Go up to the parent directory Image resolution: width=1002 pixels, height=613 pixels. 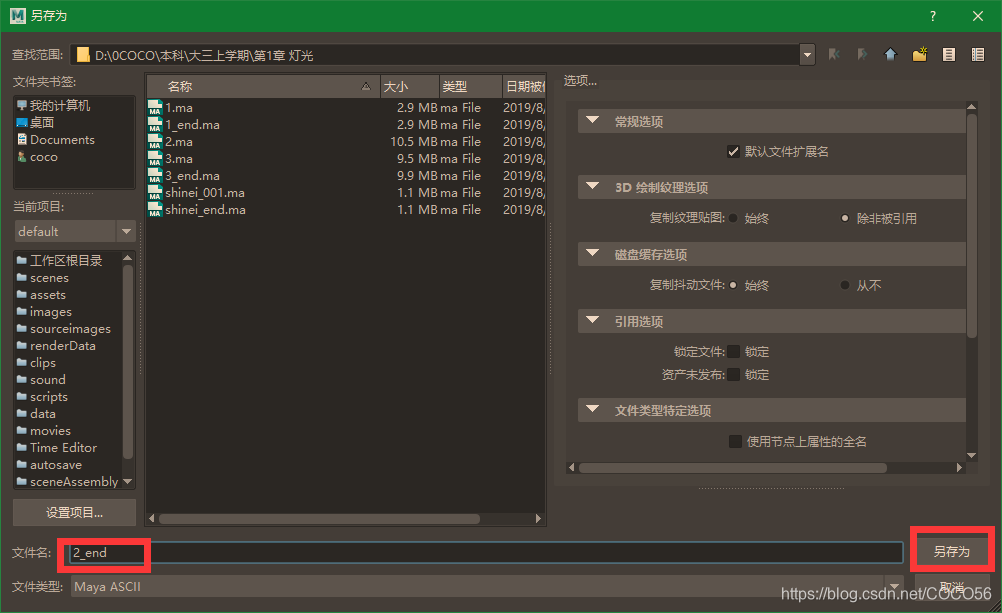click(890, 55)
